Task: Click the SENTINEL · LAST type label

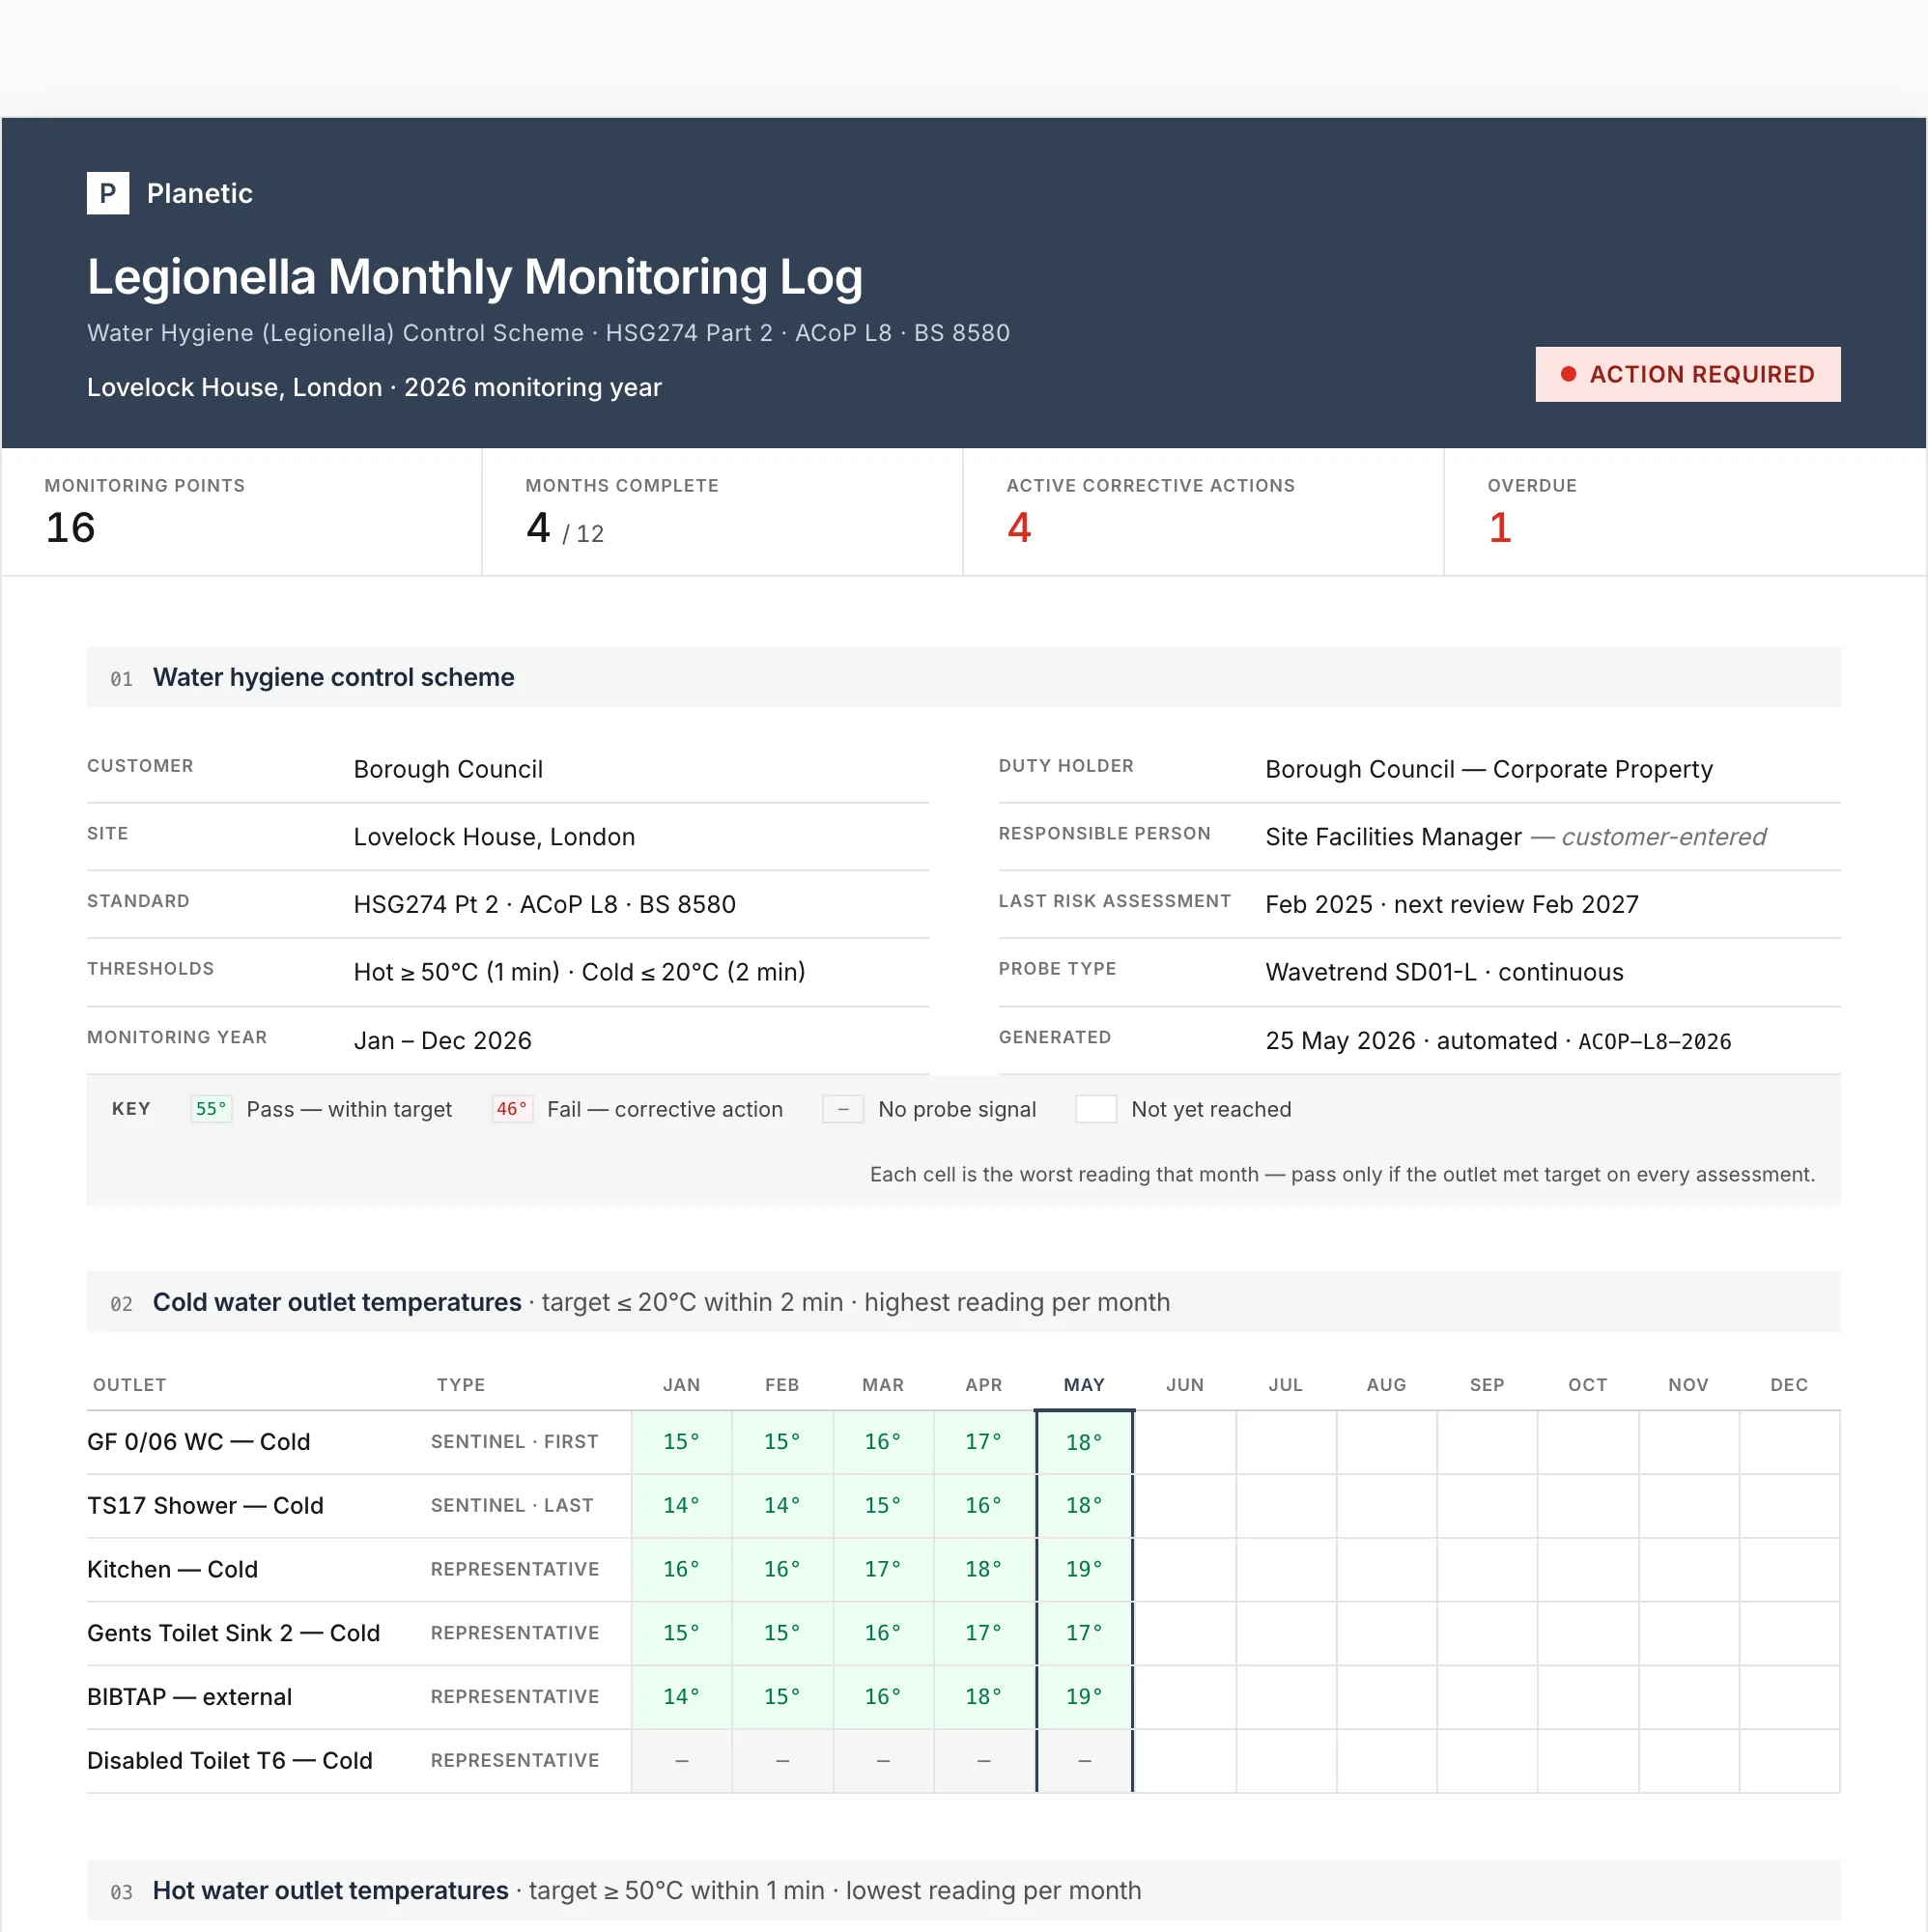Action: 512,1506
